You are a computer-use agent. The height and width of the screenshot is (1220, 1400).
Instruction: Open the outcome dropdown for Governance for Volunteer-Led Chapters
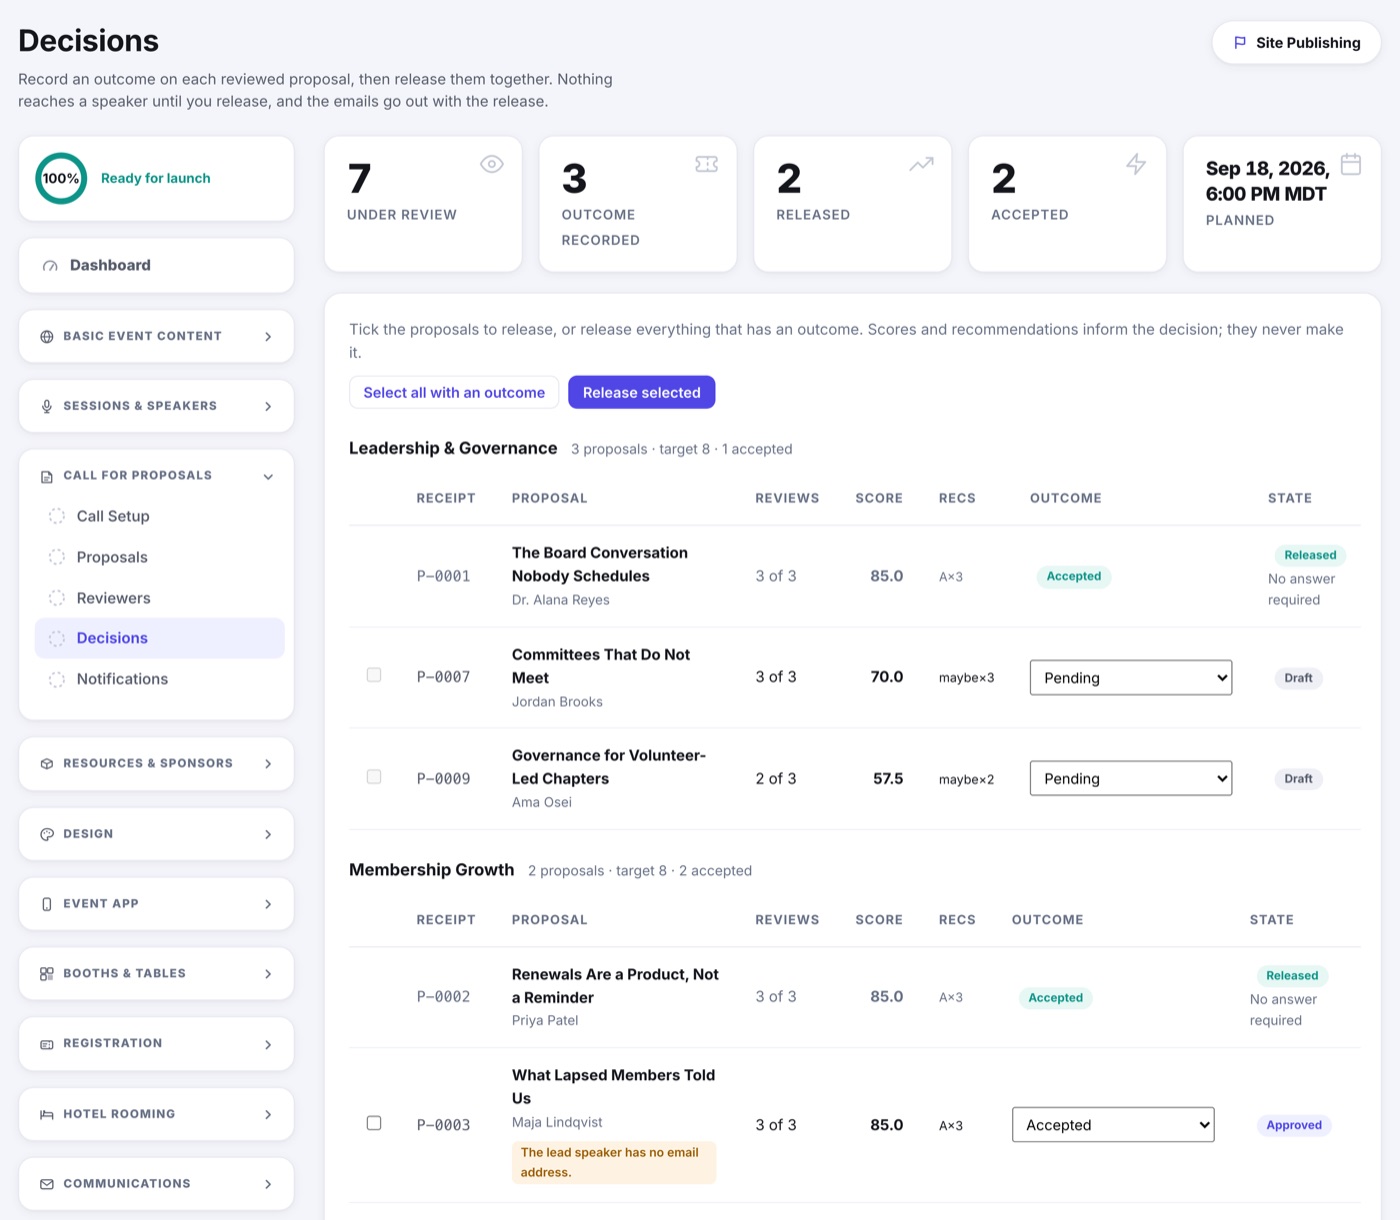point(1131,779)
